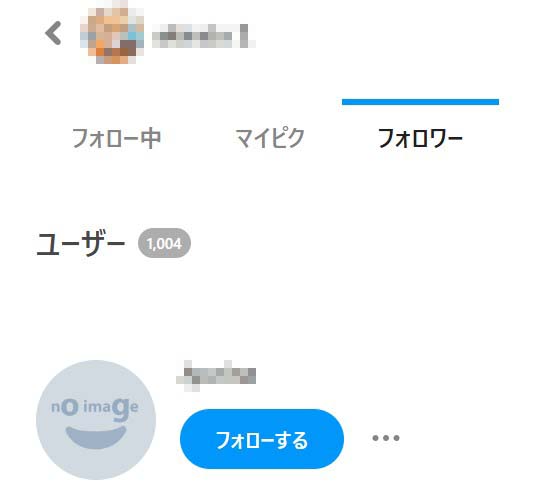The height and width of the screenshot is (500, 539).
Task: Open the blurred follower username link
Action: (x=216, y=376)
